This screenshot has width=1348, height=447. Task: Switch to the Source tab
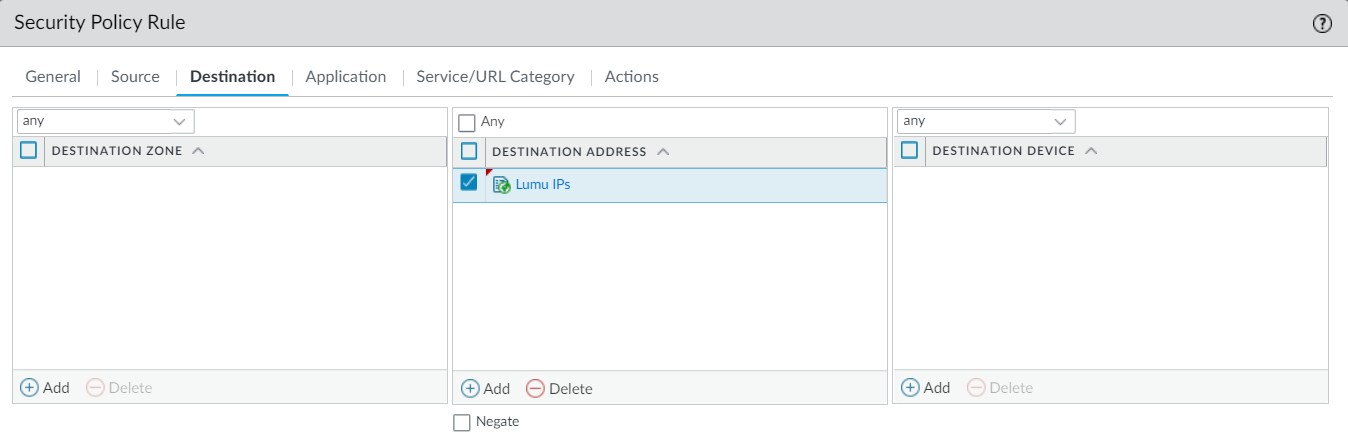(135, 77)
